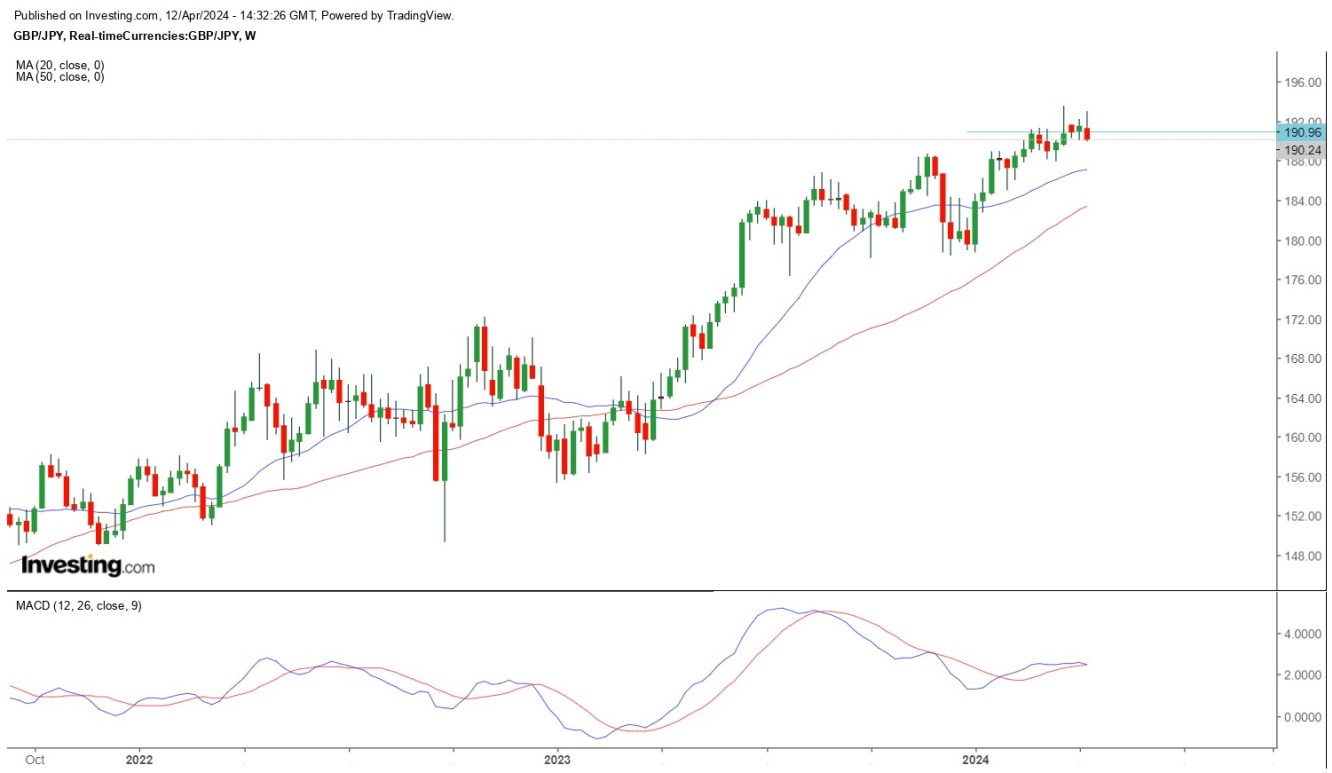Click the Oct label on time axis
This screenshot has height=773, width=1332.
35,760
